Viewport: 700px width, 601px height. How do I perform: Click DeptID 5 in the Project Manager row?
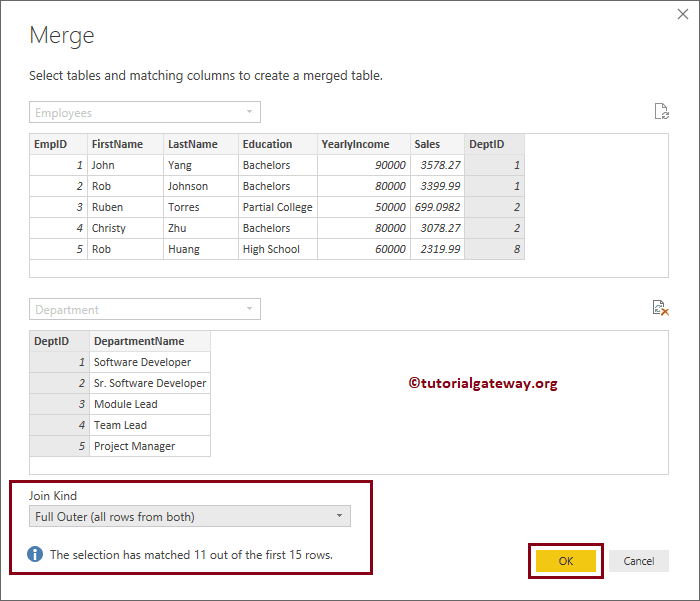click(x=59, y=446)
